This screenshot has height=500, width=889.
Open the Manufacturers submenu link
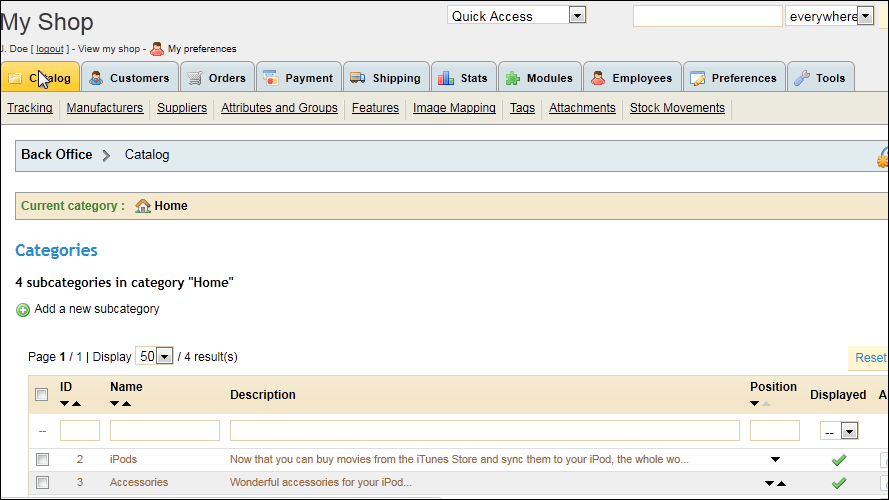tap(105, 108)
